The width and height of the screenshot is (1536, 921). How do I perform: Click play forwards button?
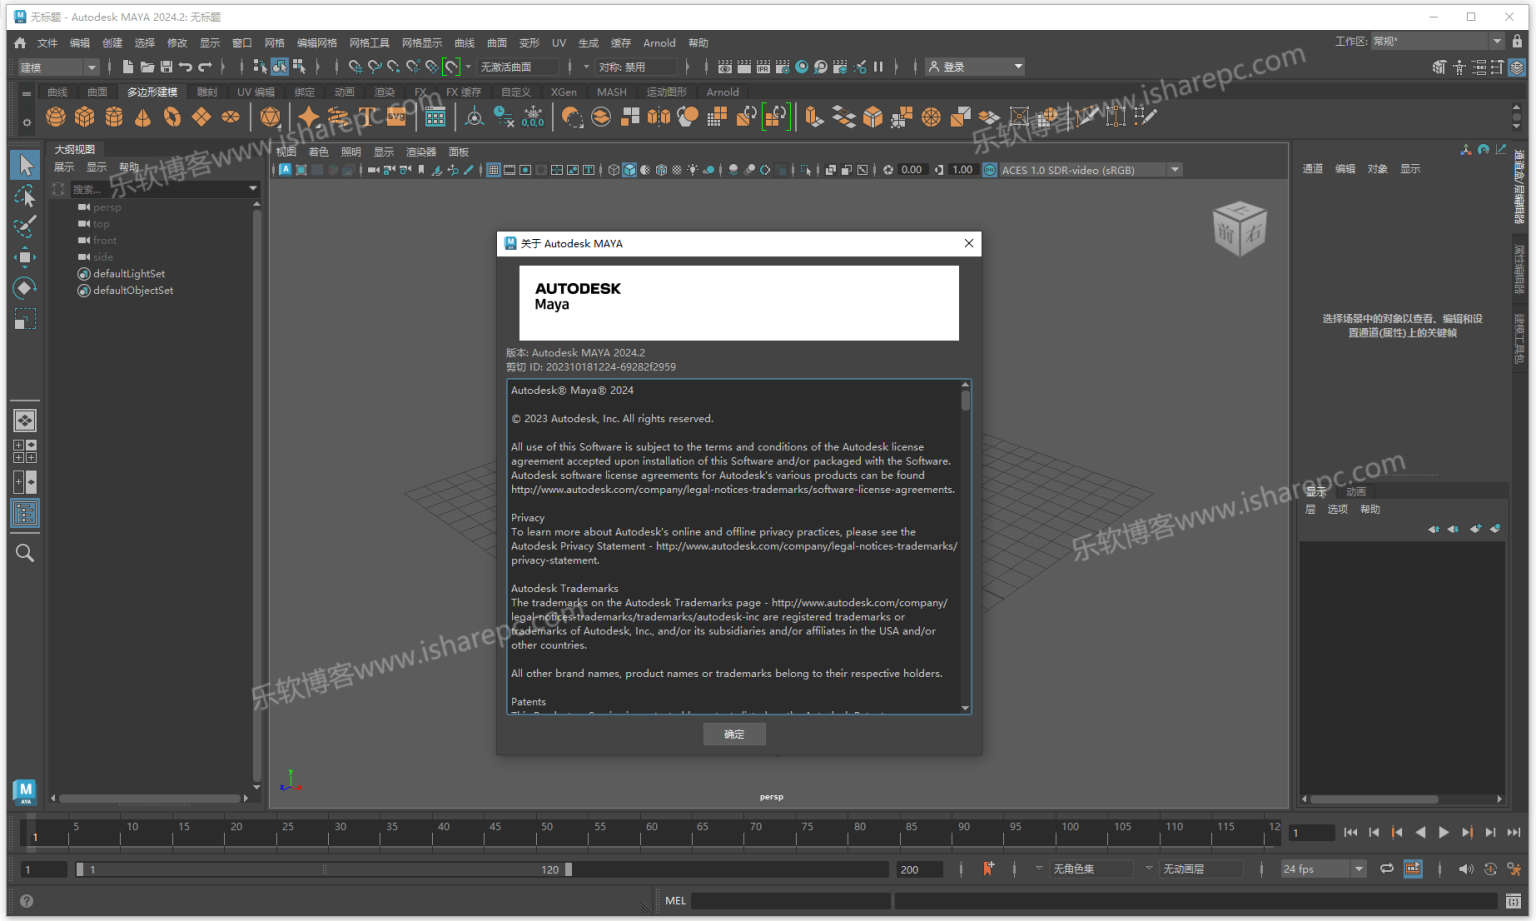coord(1443,832)
